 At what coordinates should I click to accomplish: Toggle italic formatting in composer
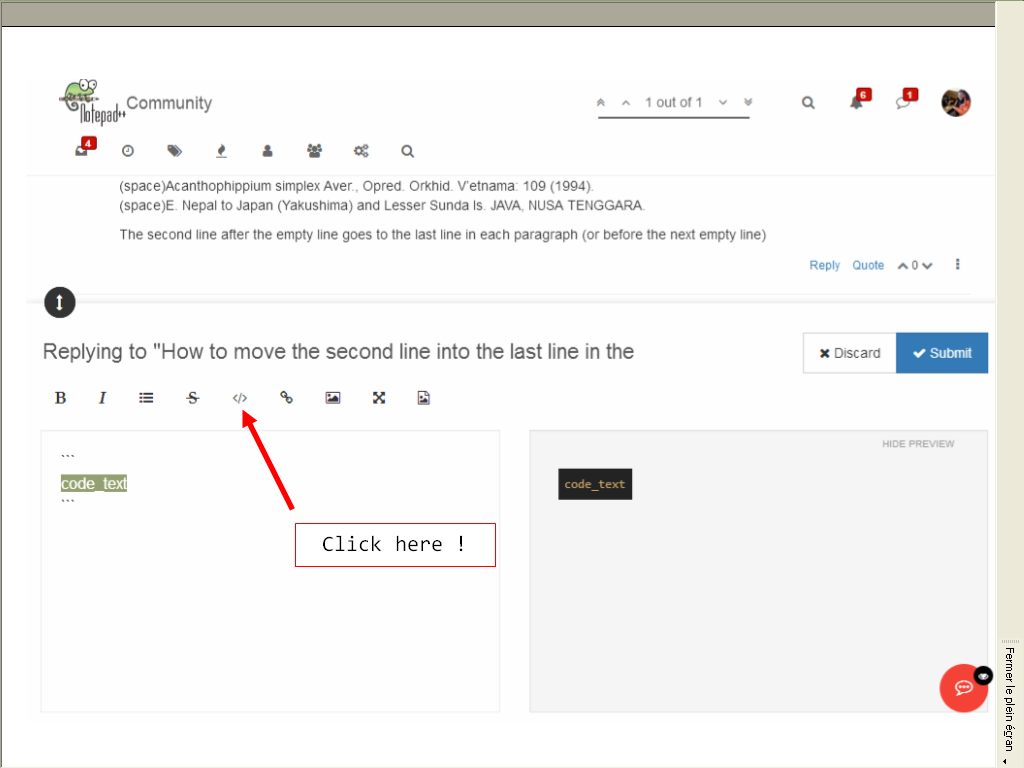(x=102, y=398)
